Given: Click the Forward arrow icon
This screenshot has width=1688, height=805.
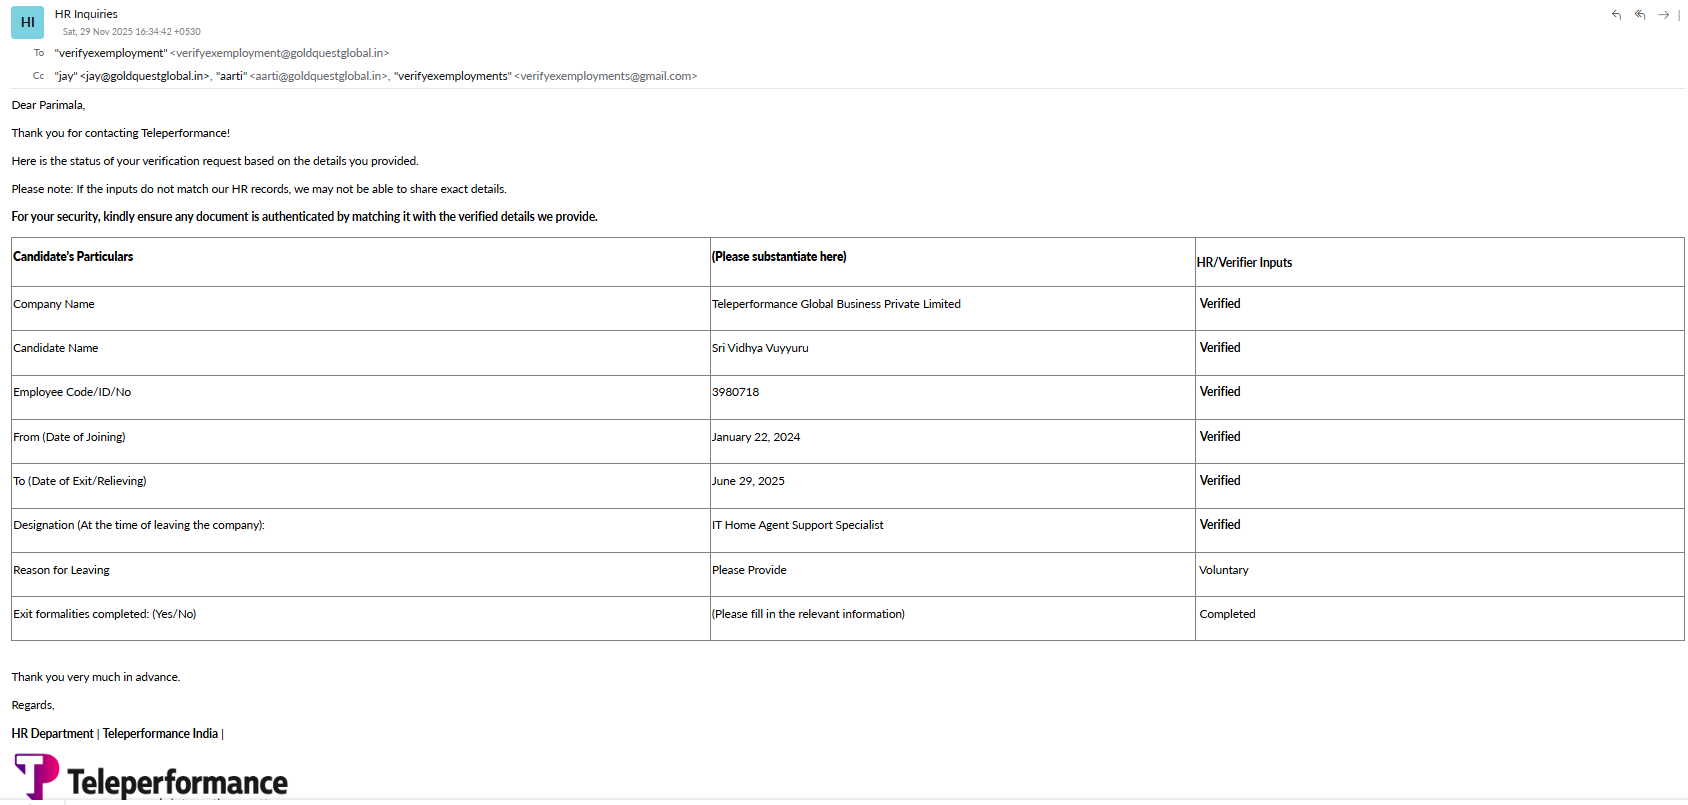Looking at the screenshot, I should point(1663,15).
